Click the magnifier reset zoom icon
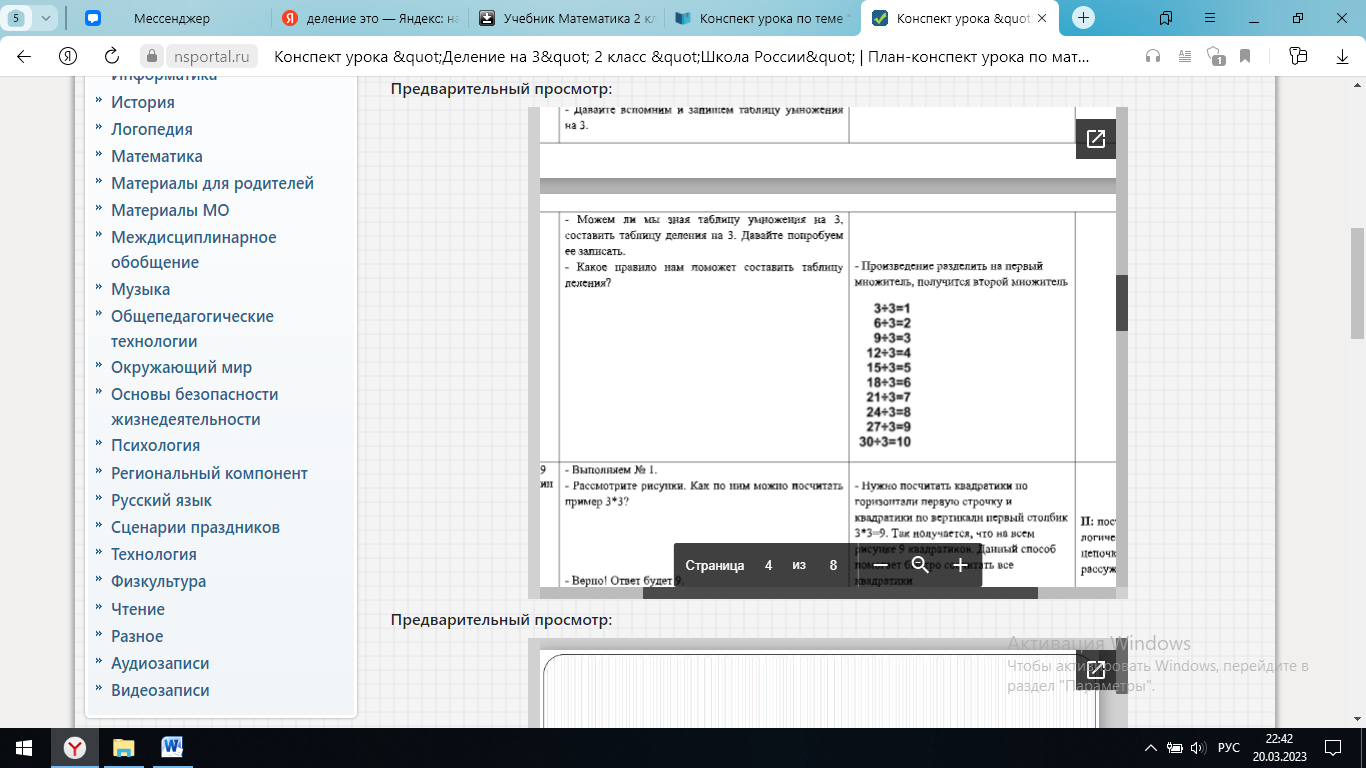The image size is (1366, 768). pos(920,565)
